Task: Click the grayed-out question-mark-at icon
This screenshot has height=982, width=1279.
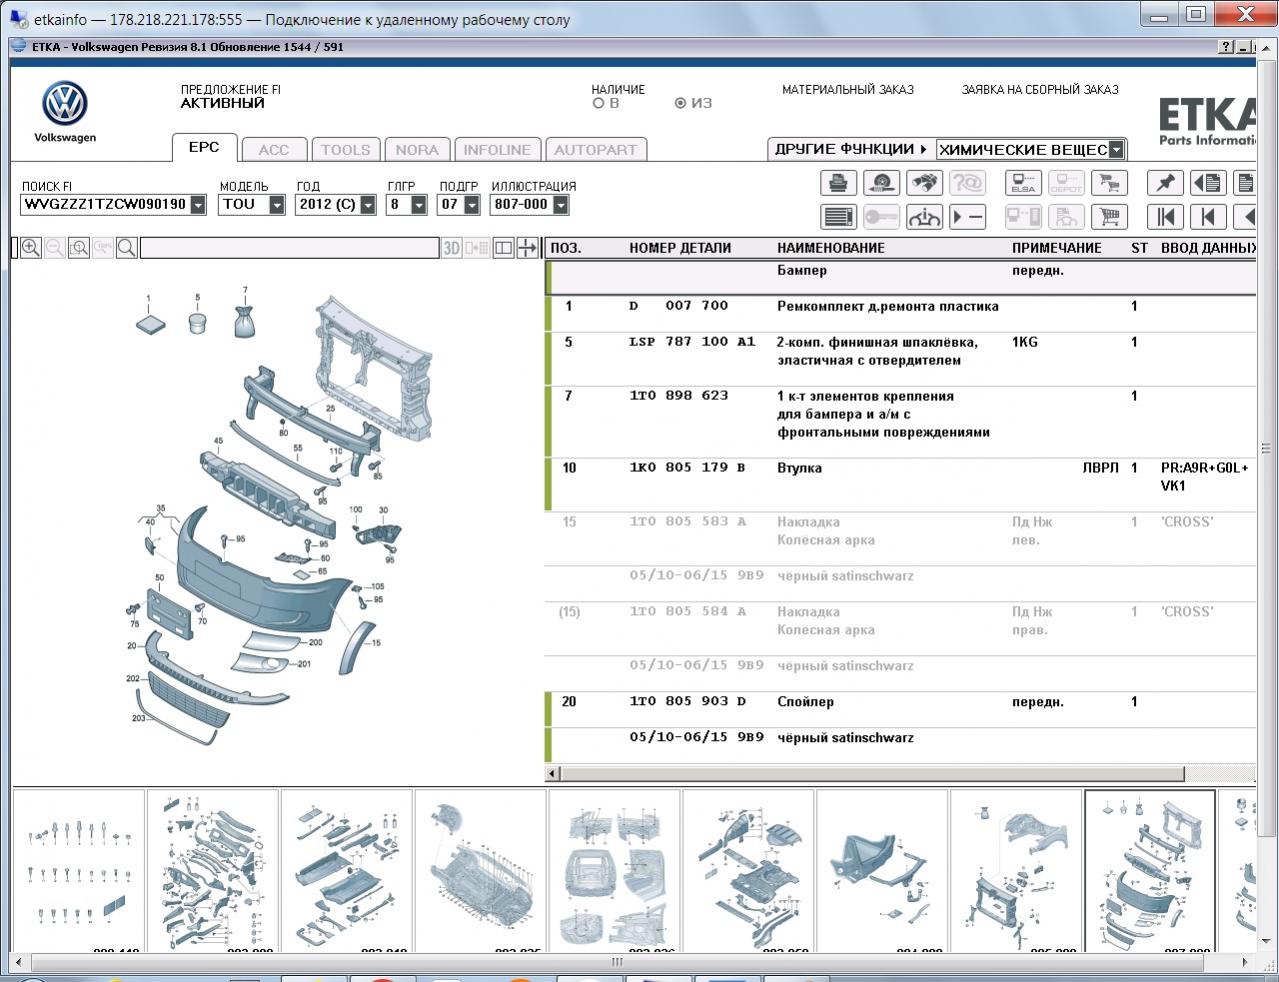Action: pos(967,183)
